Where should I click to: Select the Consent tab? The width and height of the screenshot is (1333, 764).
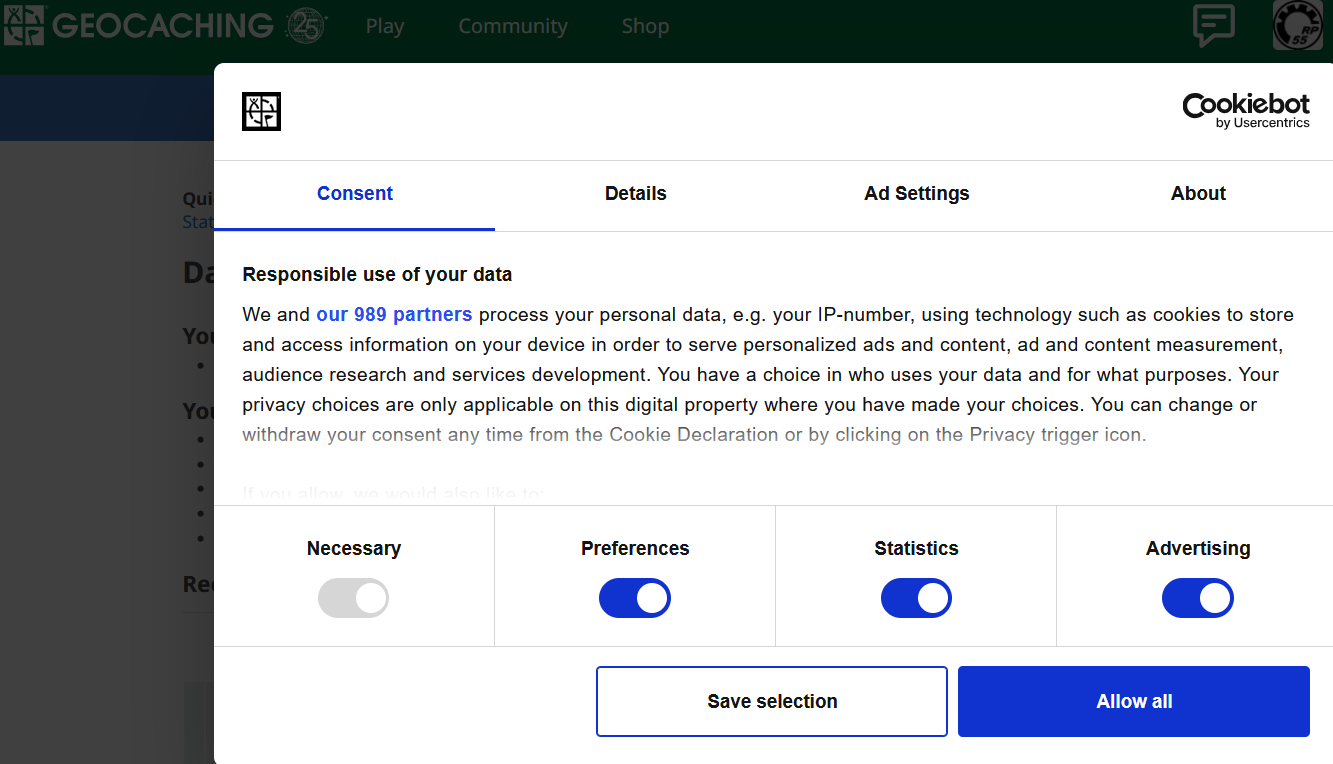pos(354,194)
